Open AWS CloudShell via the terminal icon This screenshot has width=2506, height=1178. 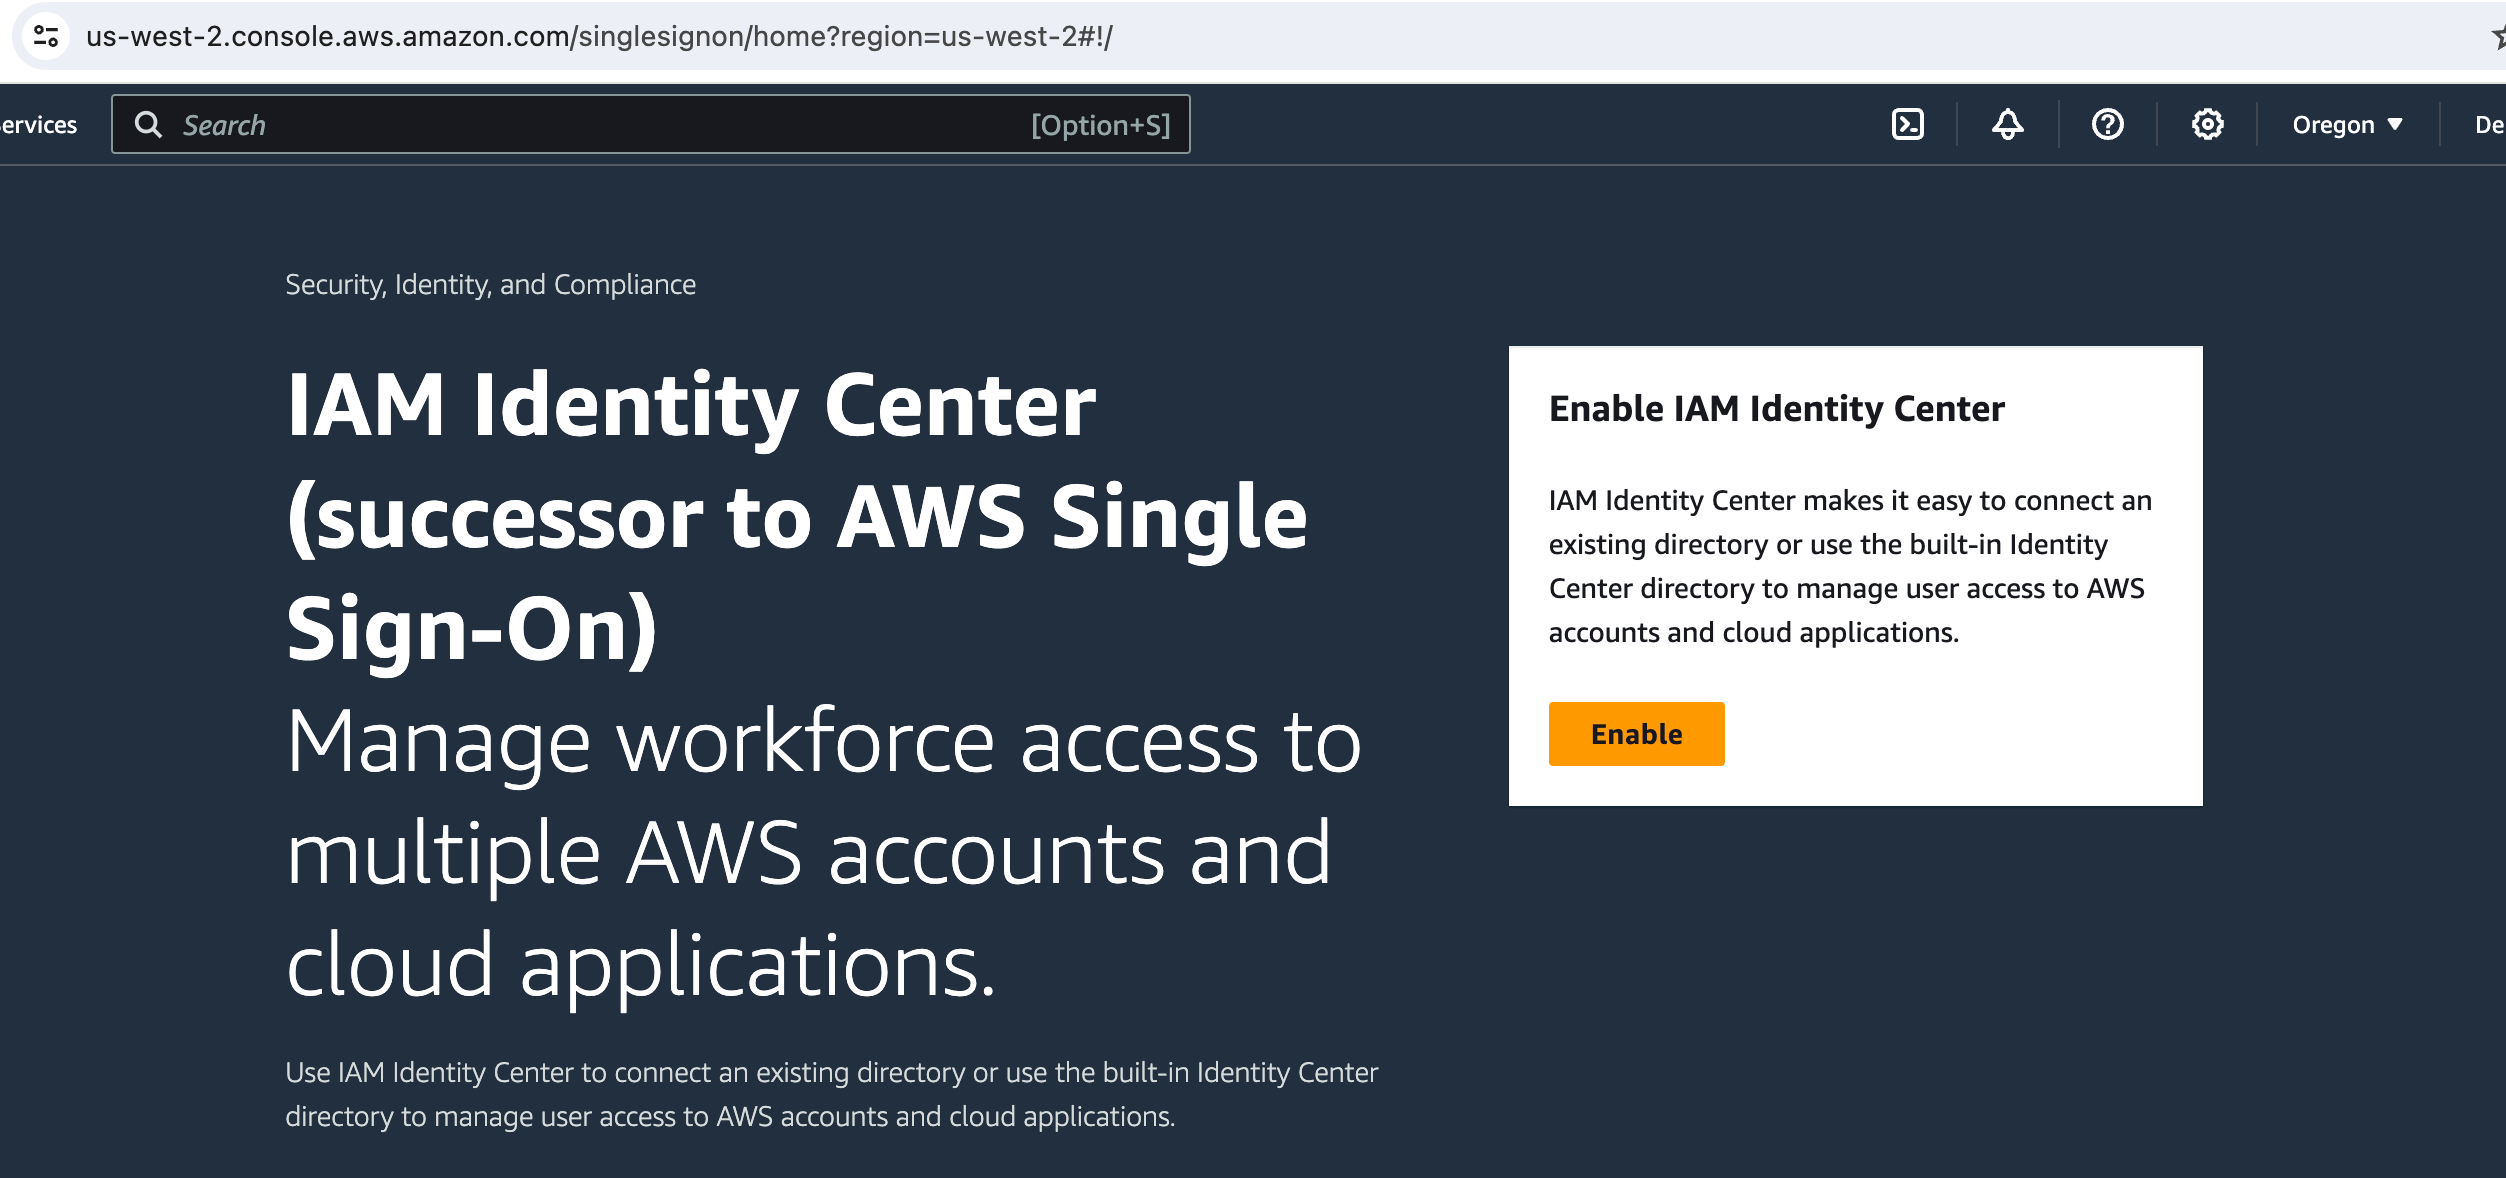pyautogui.click(x=1908, y=124)
